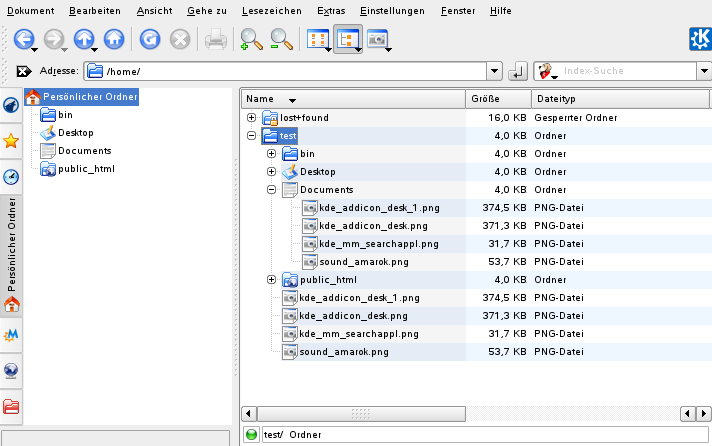Image resolution: width=712 pixels, height=446 pixels.
Task: Open the address bar dropdown
Action: click(493, 72)
